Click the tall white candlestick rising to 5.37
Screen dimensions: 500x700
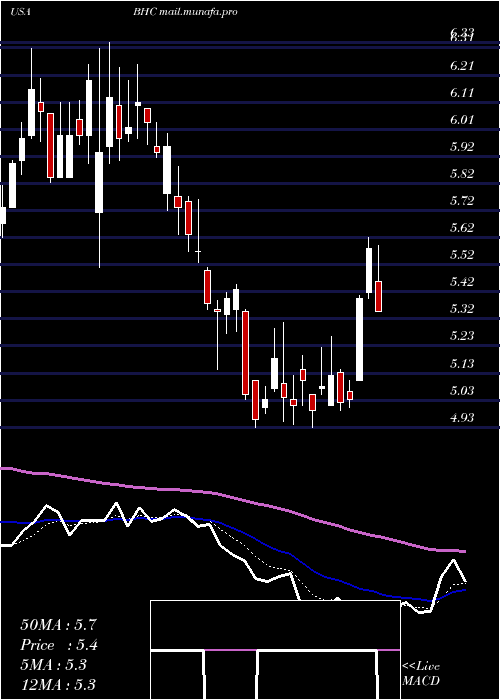[x=359, y=339]
